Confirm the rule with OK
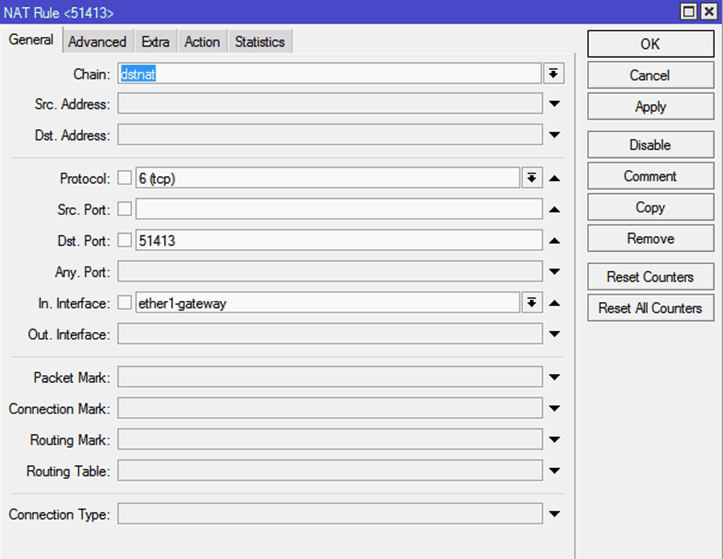 [x=651, y=44]
